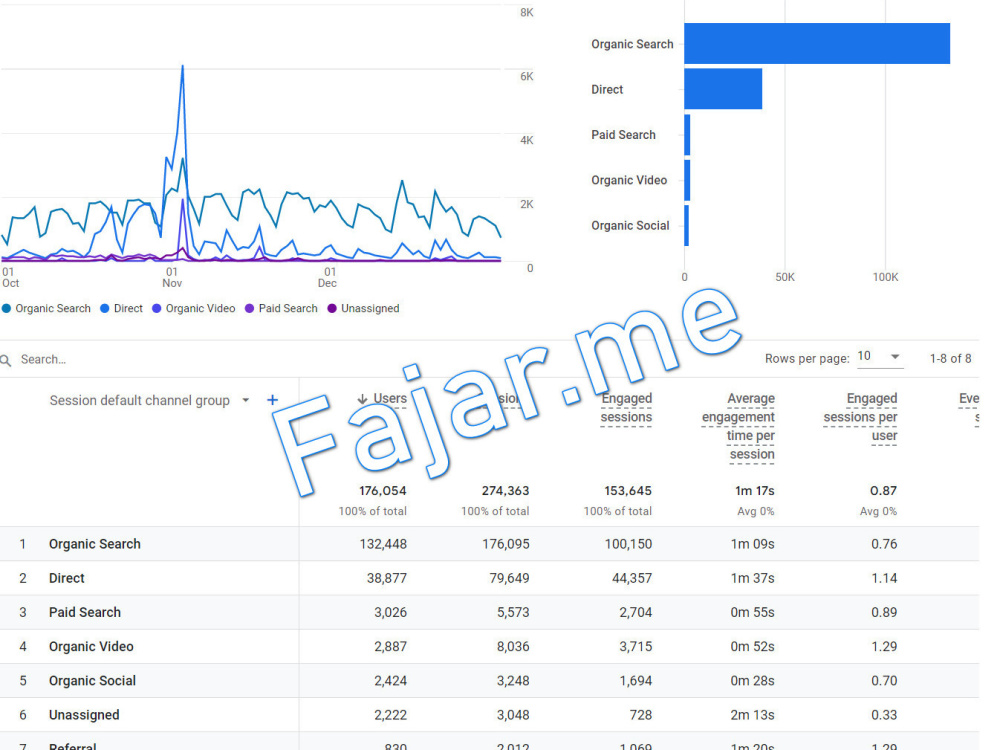Click the Organic Search bar in bar chart

817,43
